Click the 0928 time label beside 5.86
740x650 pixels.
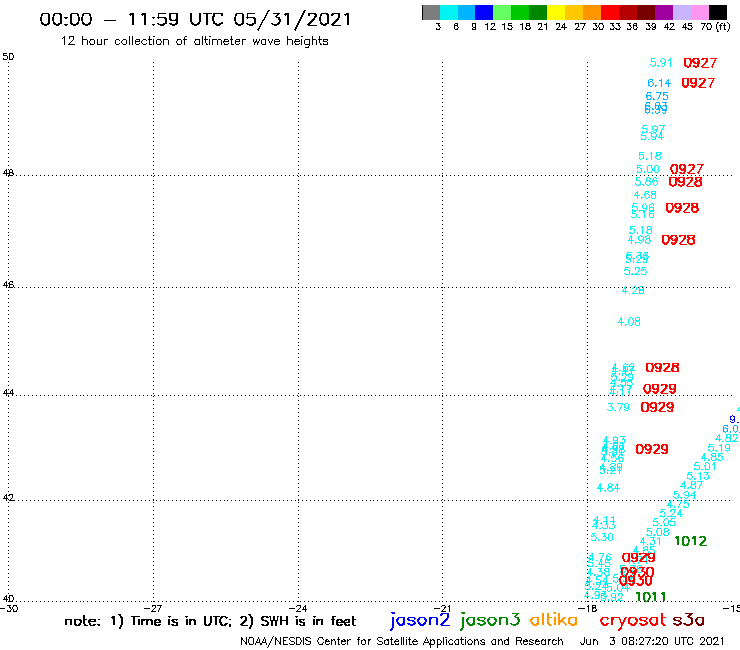[686, 182]
